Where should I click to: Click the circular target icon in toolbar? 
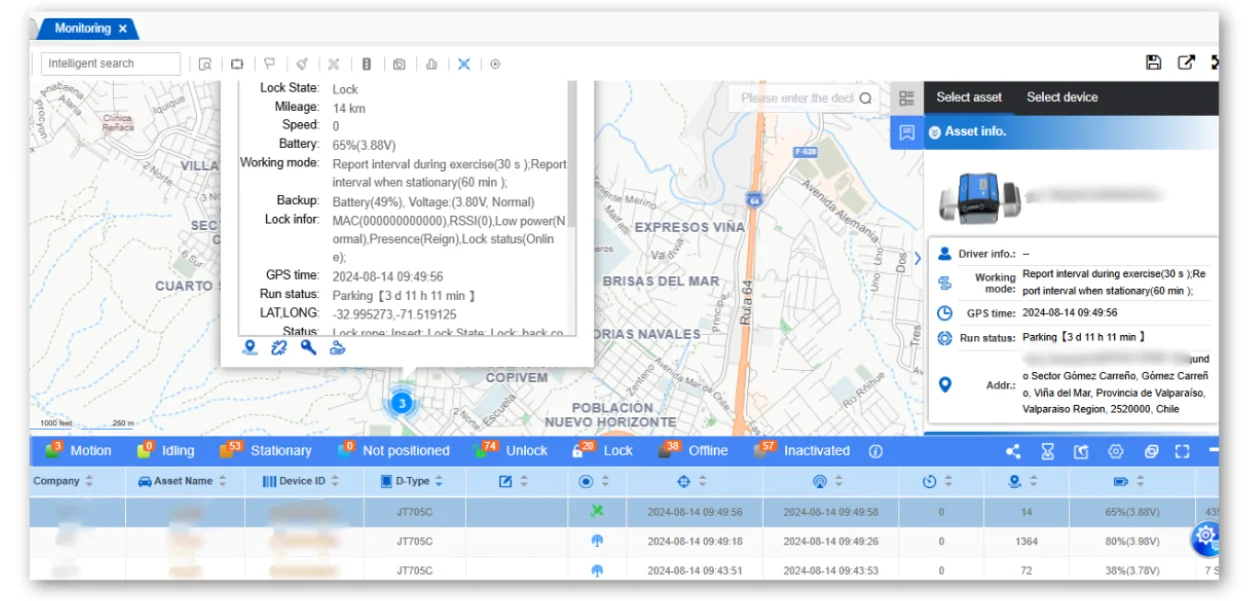pos(495,64)
